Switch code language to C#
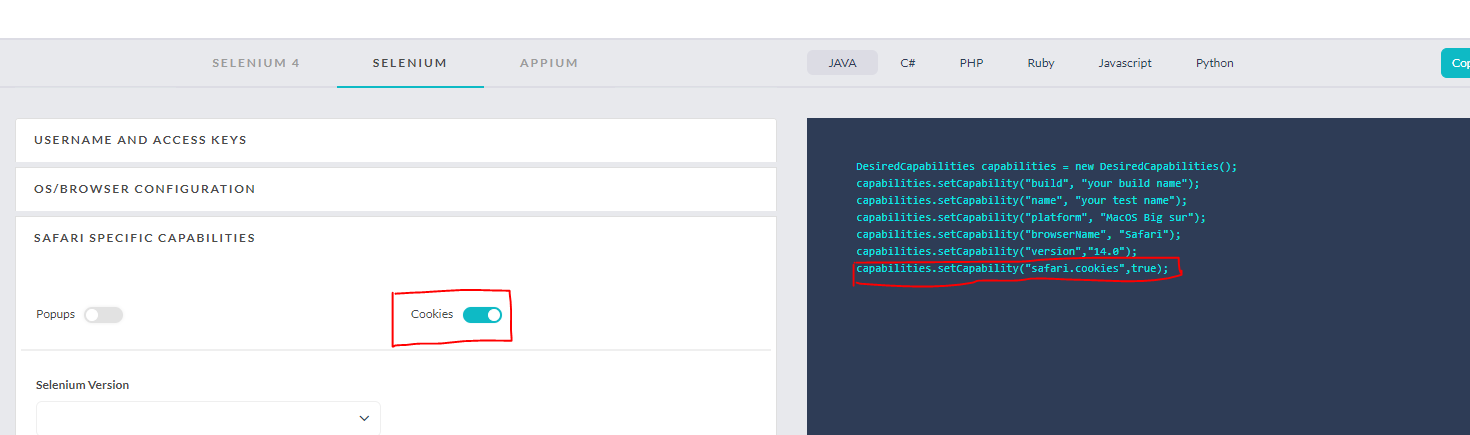 tap(908, 63)
